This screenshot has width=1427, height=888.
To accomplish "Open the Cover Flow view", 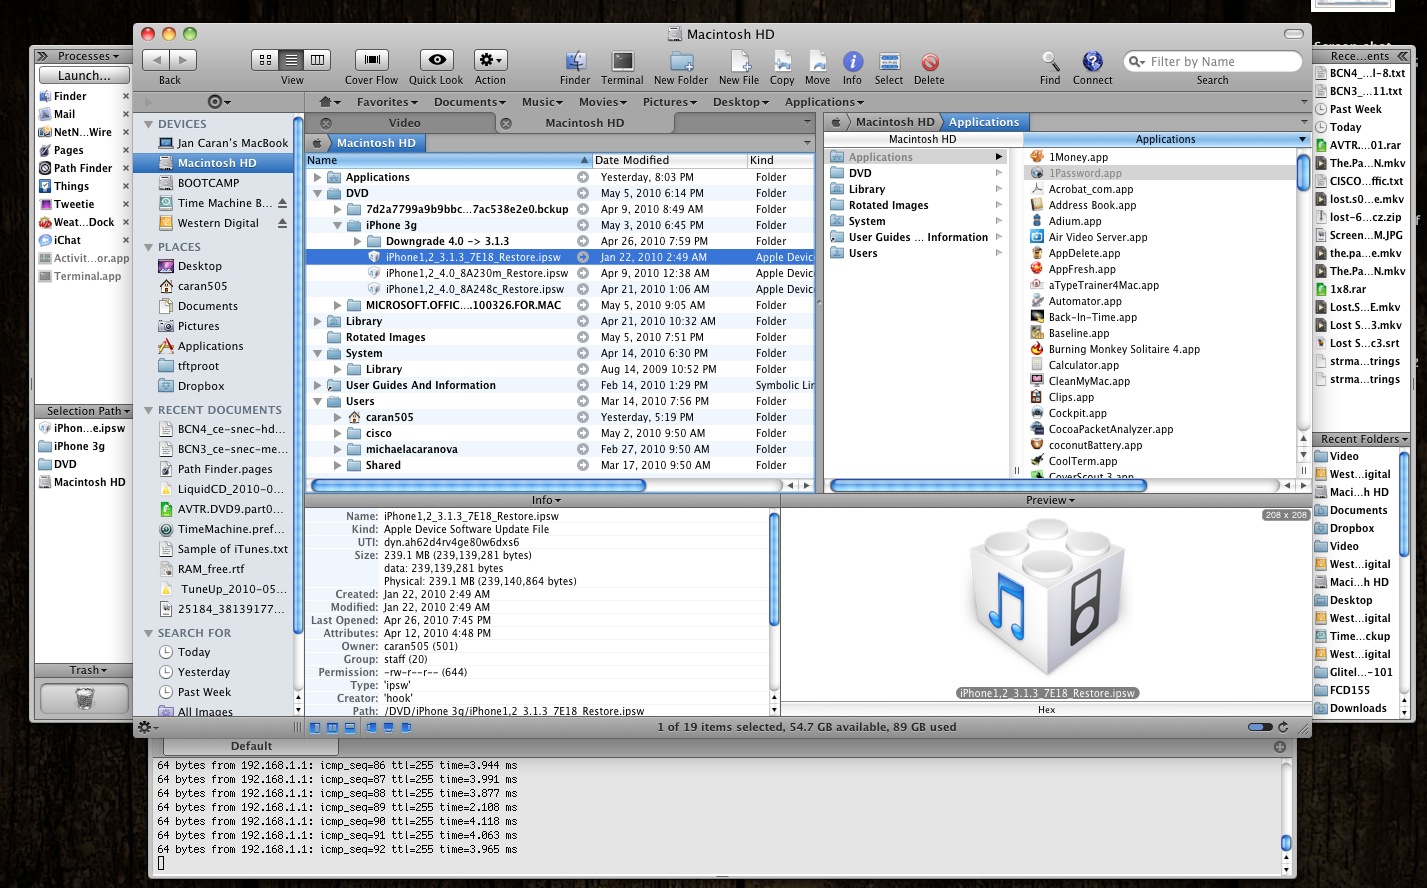I will tap(371, 60).
